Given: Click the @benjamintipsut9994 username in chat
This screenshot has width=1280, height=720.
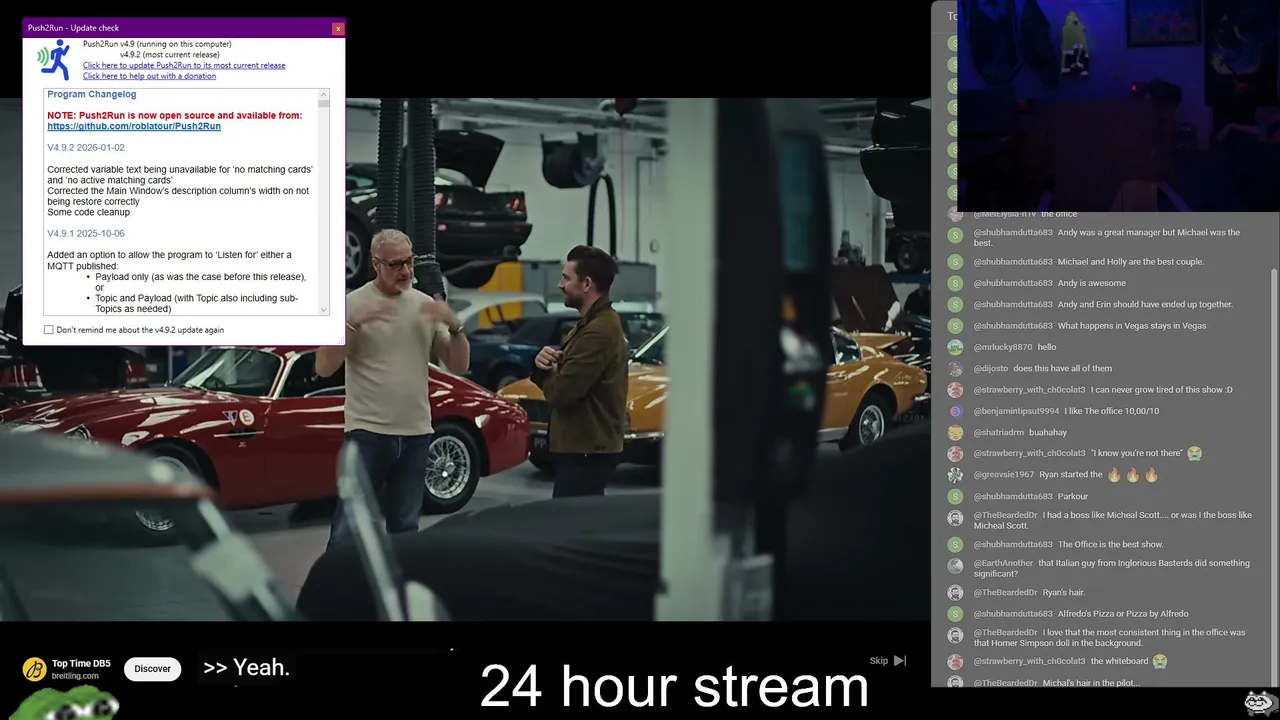Looking at the screenshot, I should tap(1016, 411).
